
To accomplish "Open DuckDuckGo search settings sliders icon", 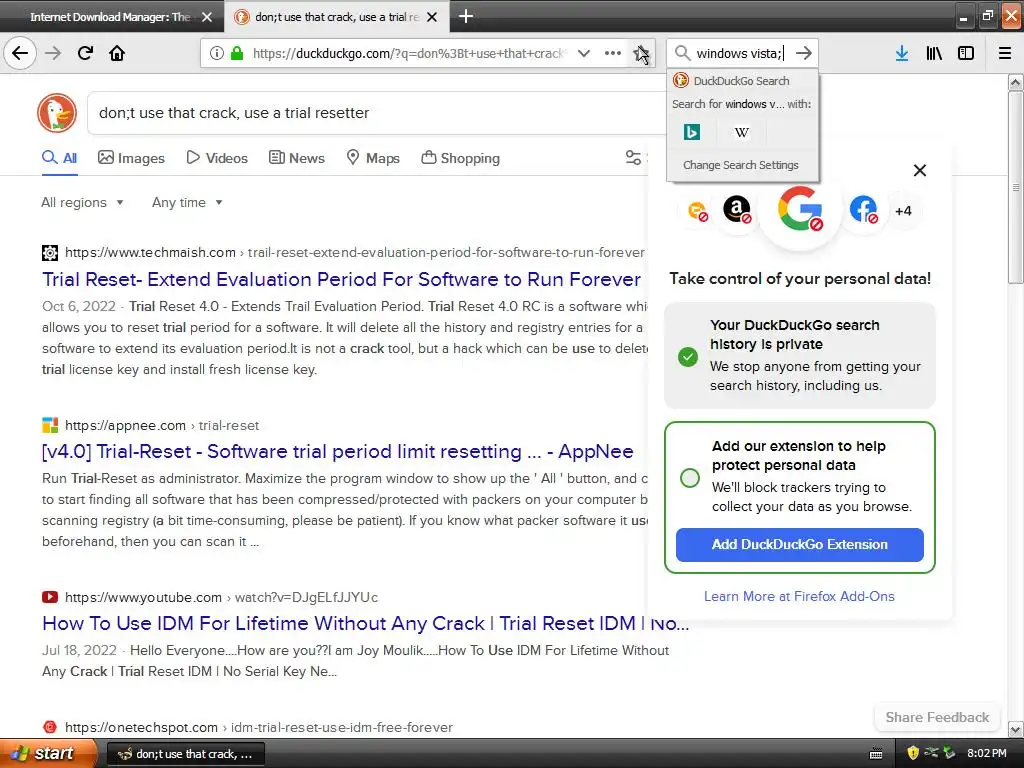I will click(633, 157).
